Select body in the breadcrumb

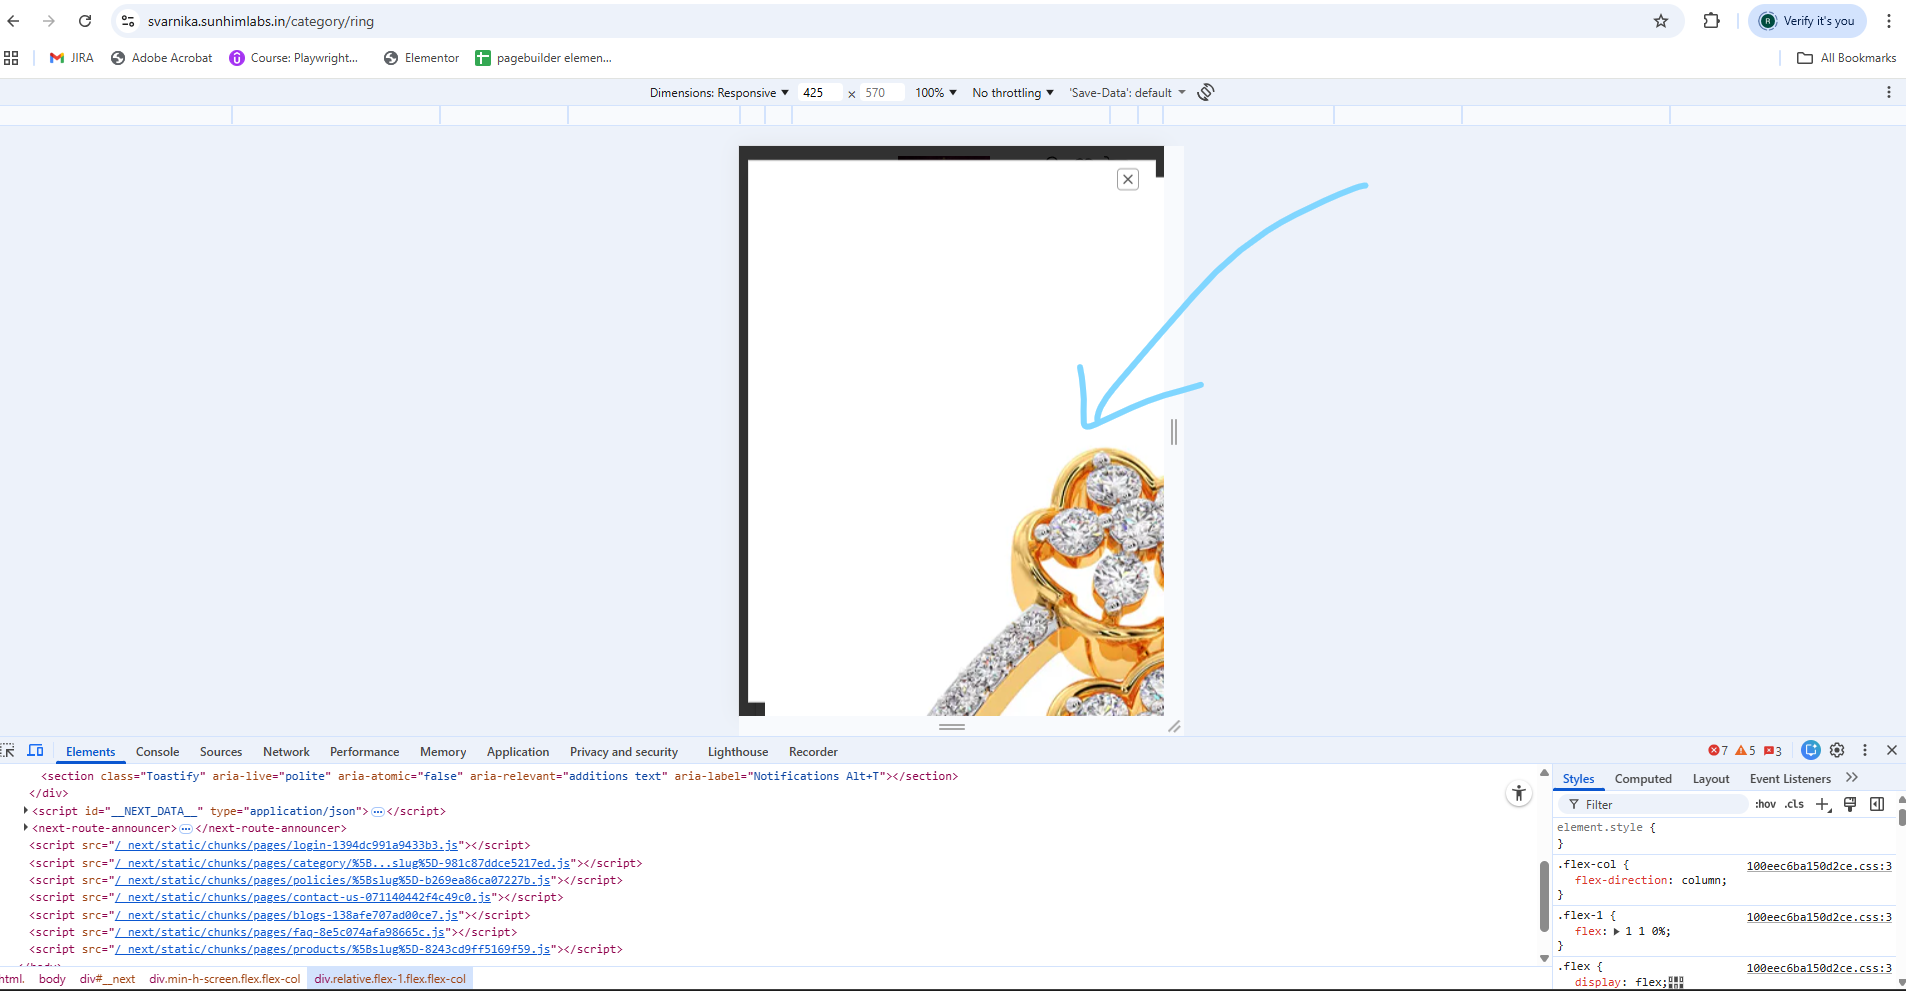pos(52,979)
